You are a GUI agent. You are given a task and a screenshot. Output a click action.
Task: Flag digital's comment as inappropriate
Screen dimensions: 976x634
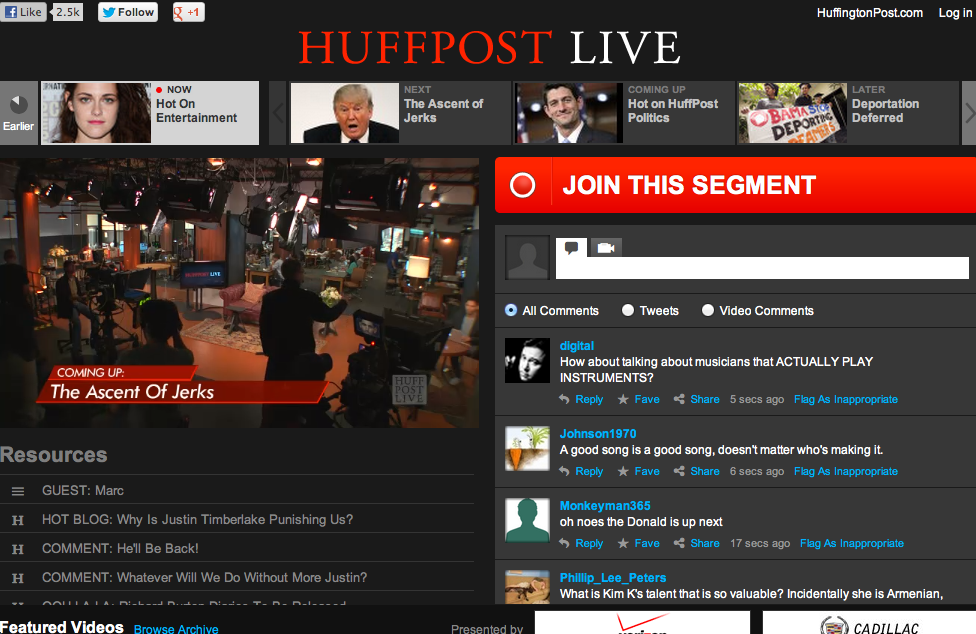click(845, 399)
